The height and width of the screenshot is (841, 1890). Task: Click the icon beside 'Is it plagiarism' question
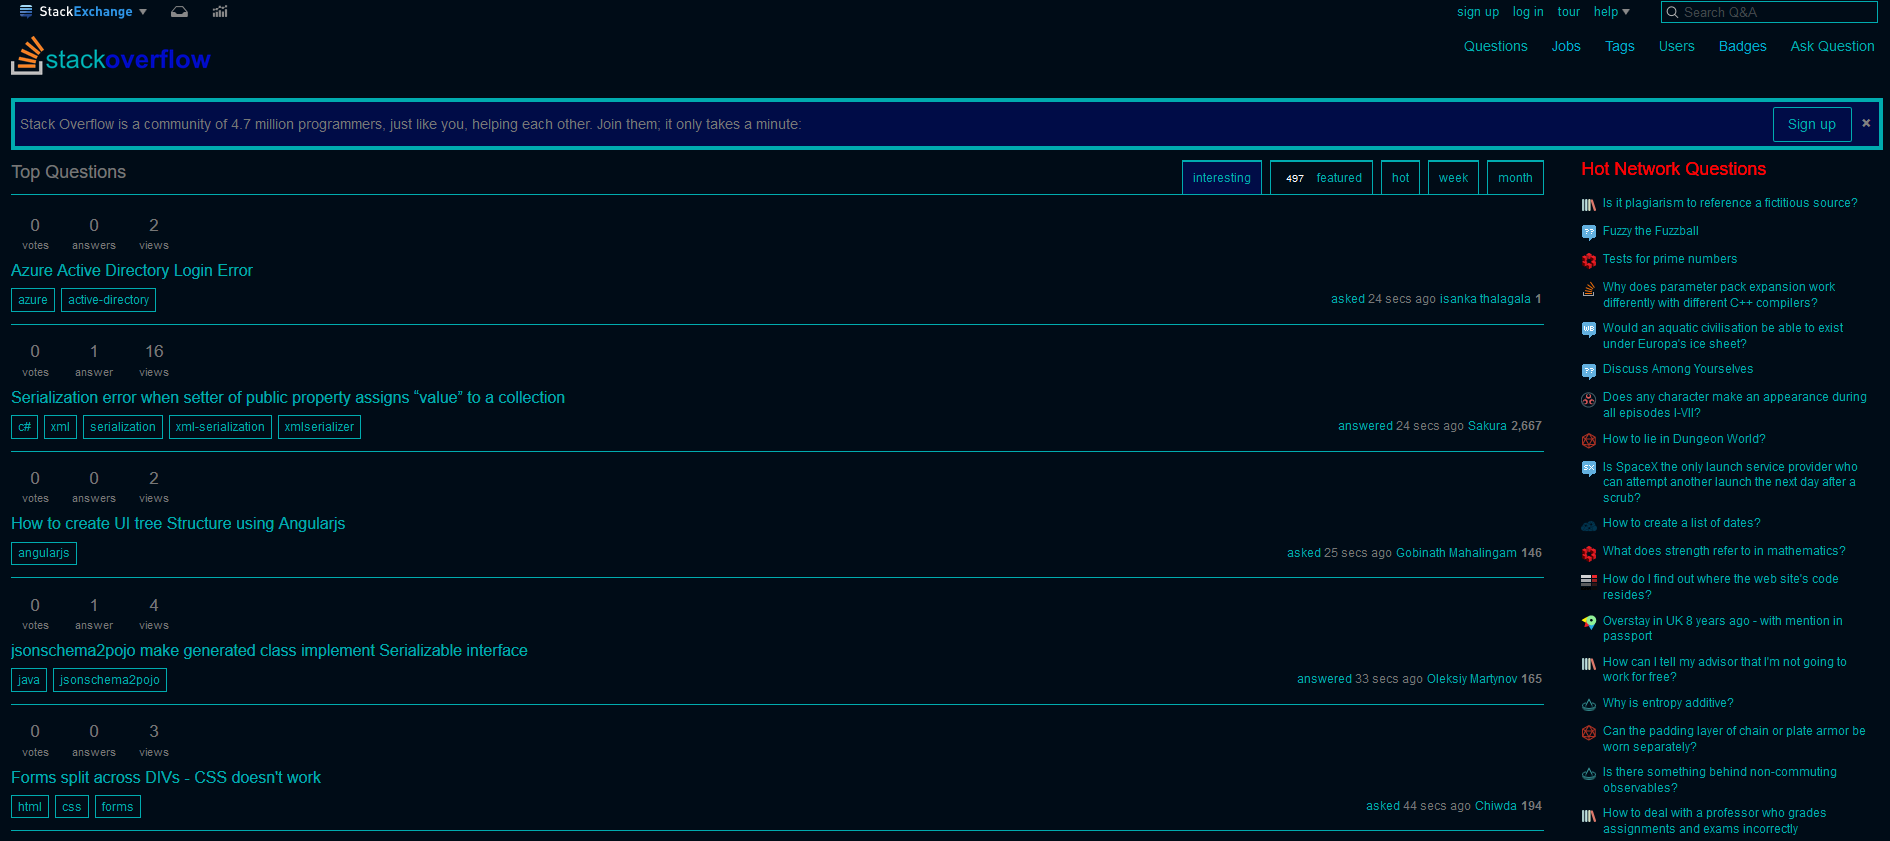[x=1588, y=204]
